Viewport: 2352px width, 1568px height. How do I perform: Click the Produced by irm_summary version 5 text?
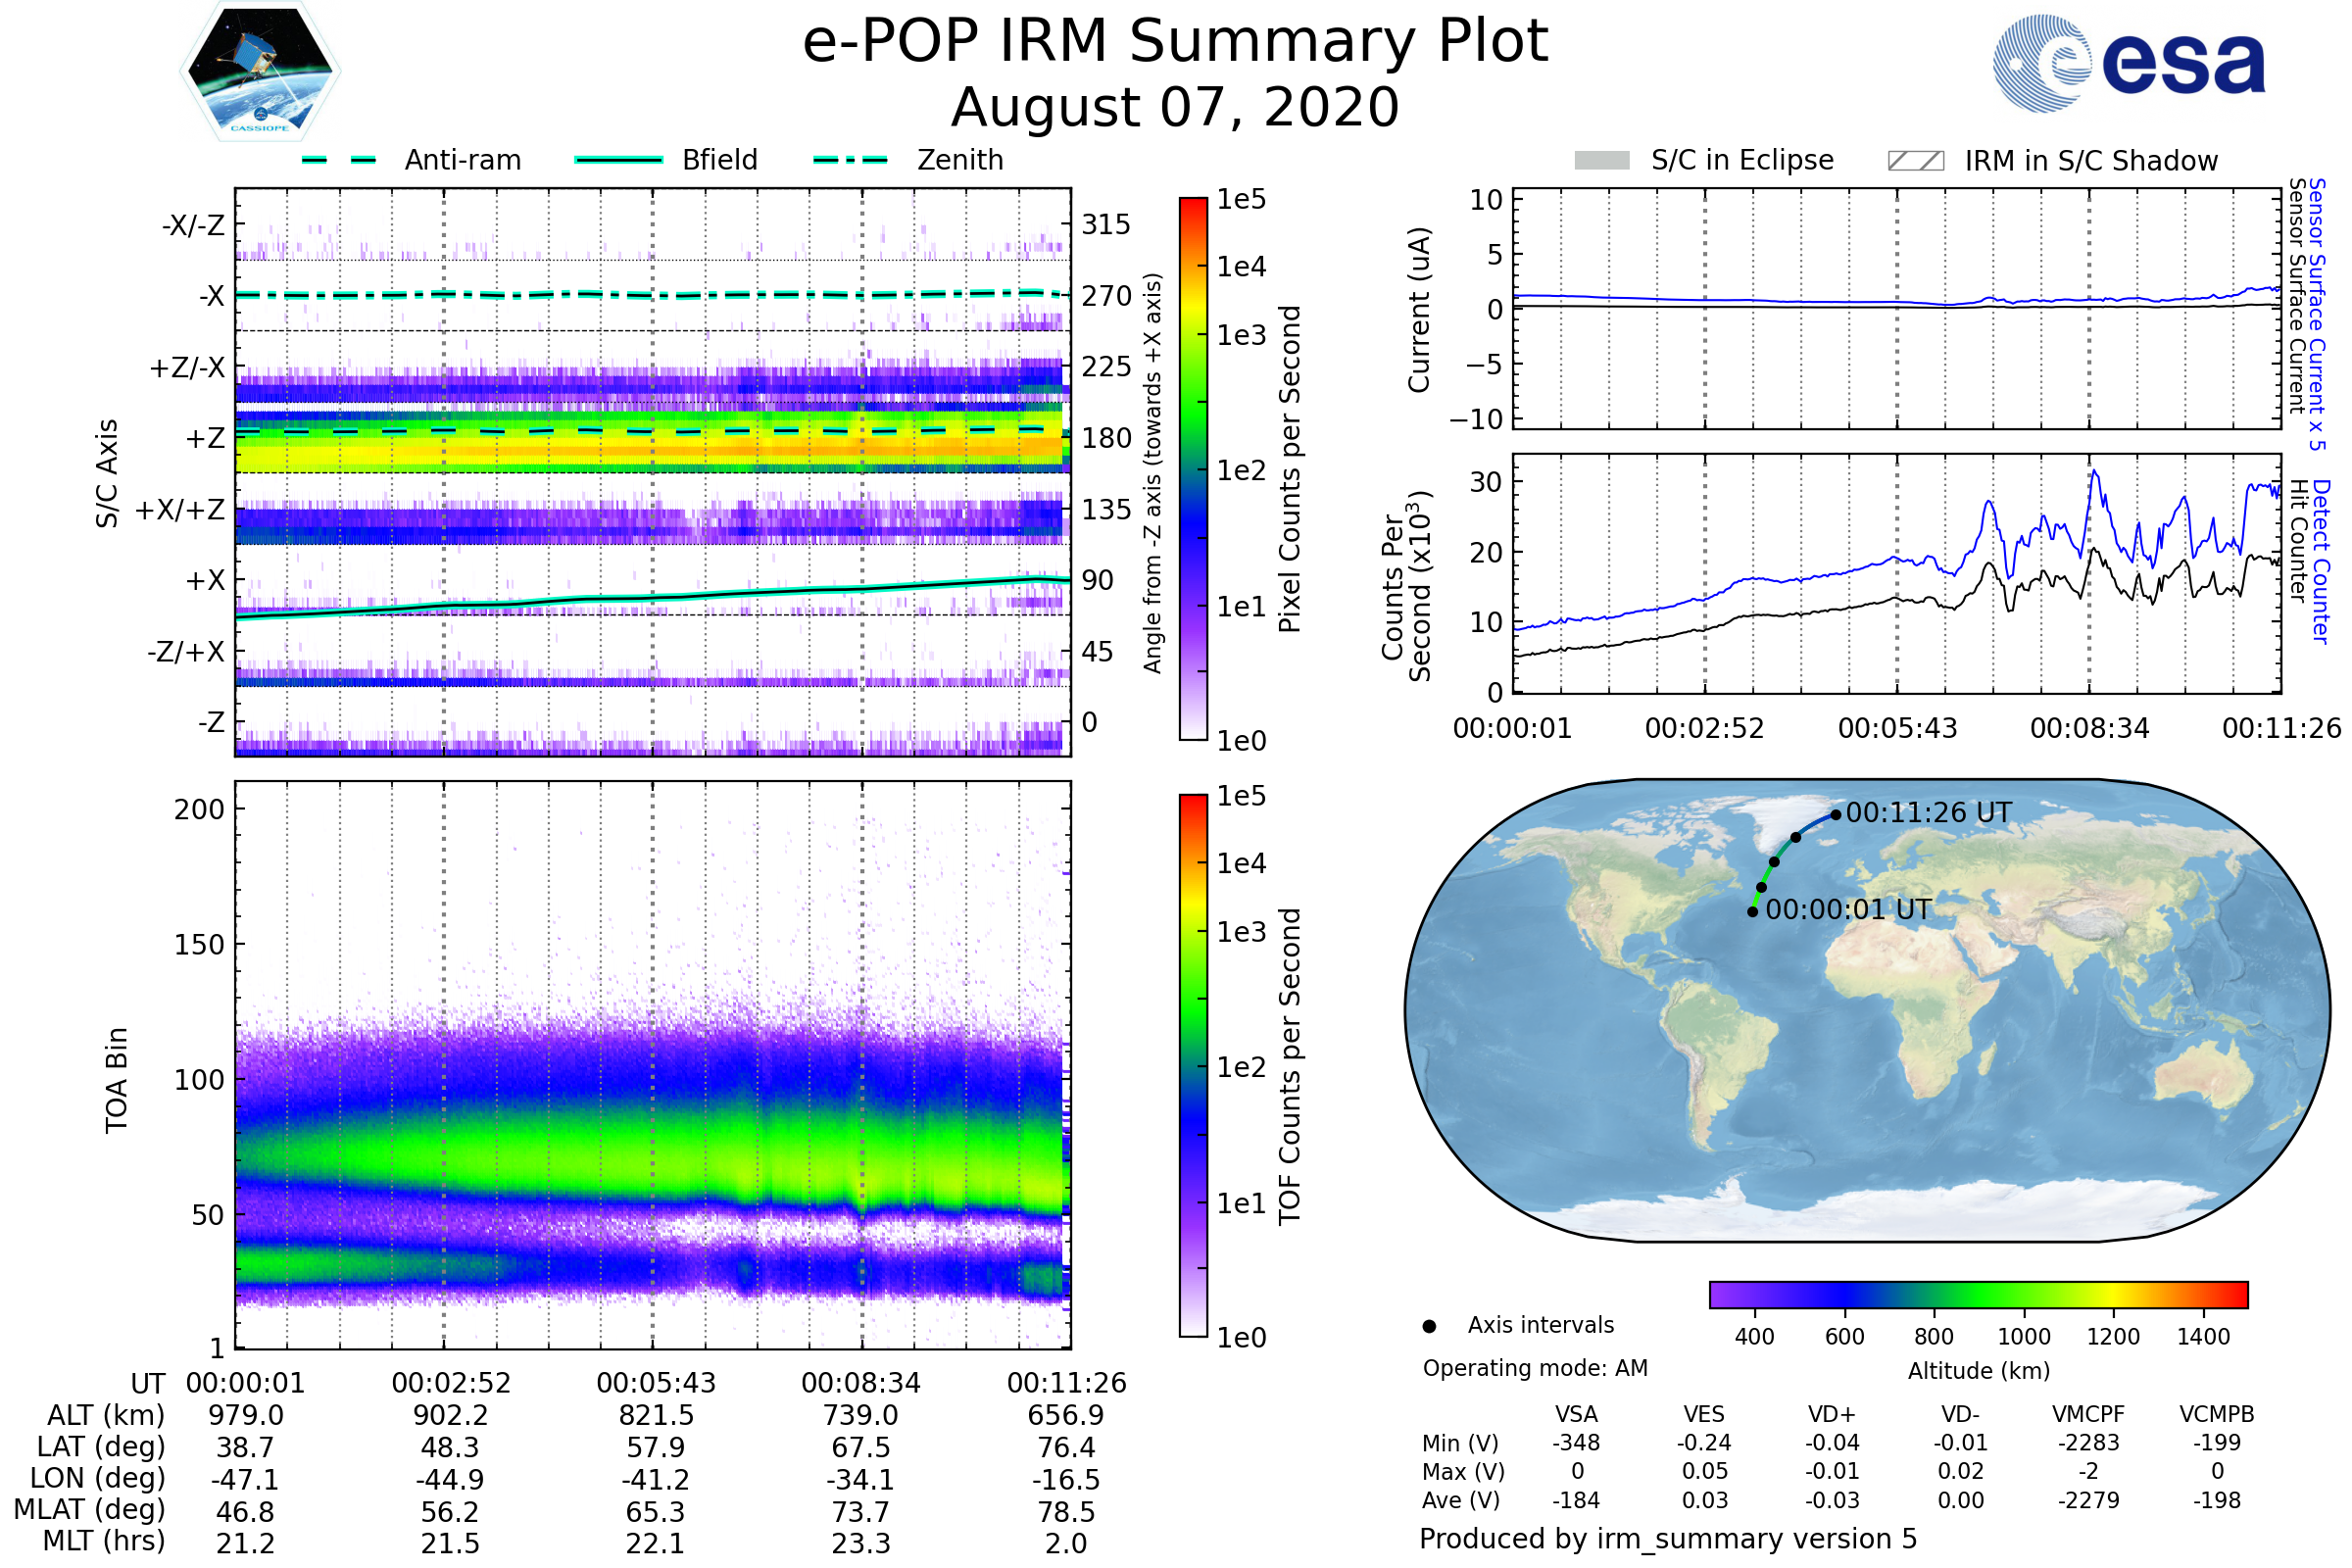coord(1668,1539)
